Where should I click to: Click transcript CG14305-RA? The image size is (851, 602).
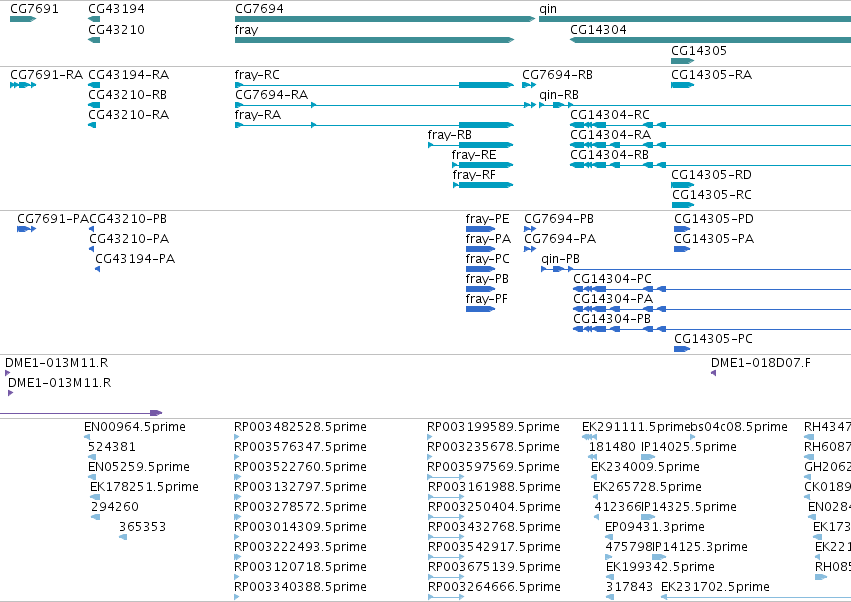pyautogui.click(x=712, y=74)
